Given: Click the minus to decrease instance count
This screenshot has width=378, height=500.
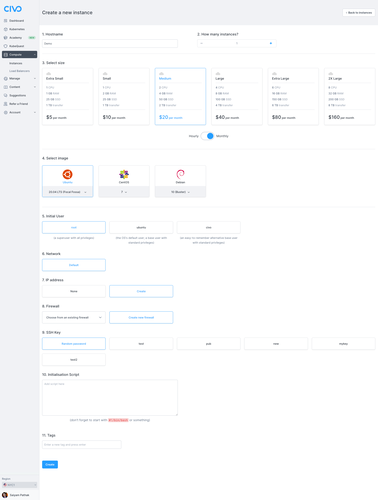Looking at the screenshot, I should tap(202, 43).
